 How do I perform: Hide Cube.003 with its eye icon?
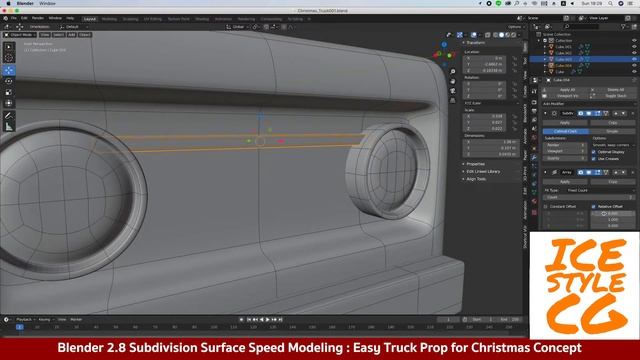(x=634, y=59)
